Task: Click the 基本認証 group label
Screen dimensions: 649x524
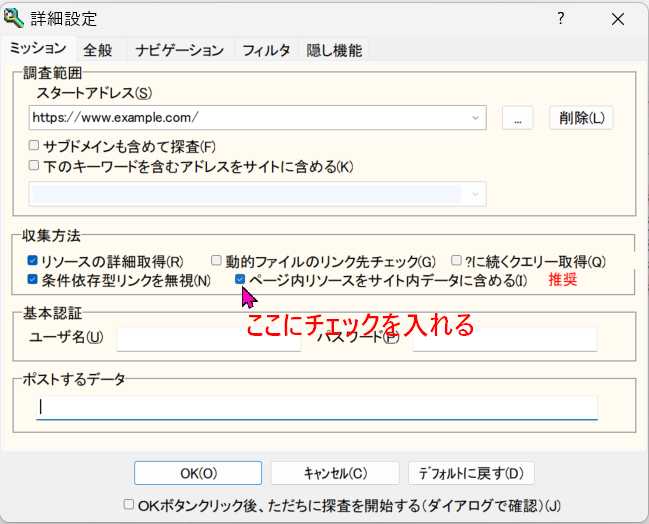Action: click(x=52, y=313)
